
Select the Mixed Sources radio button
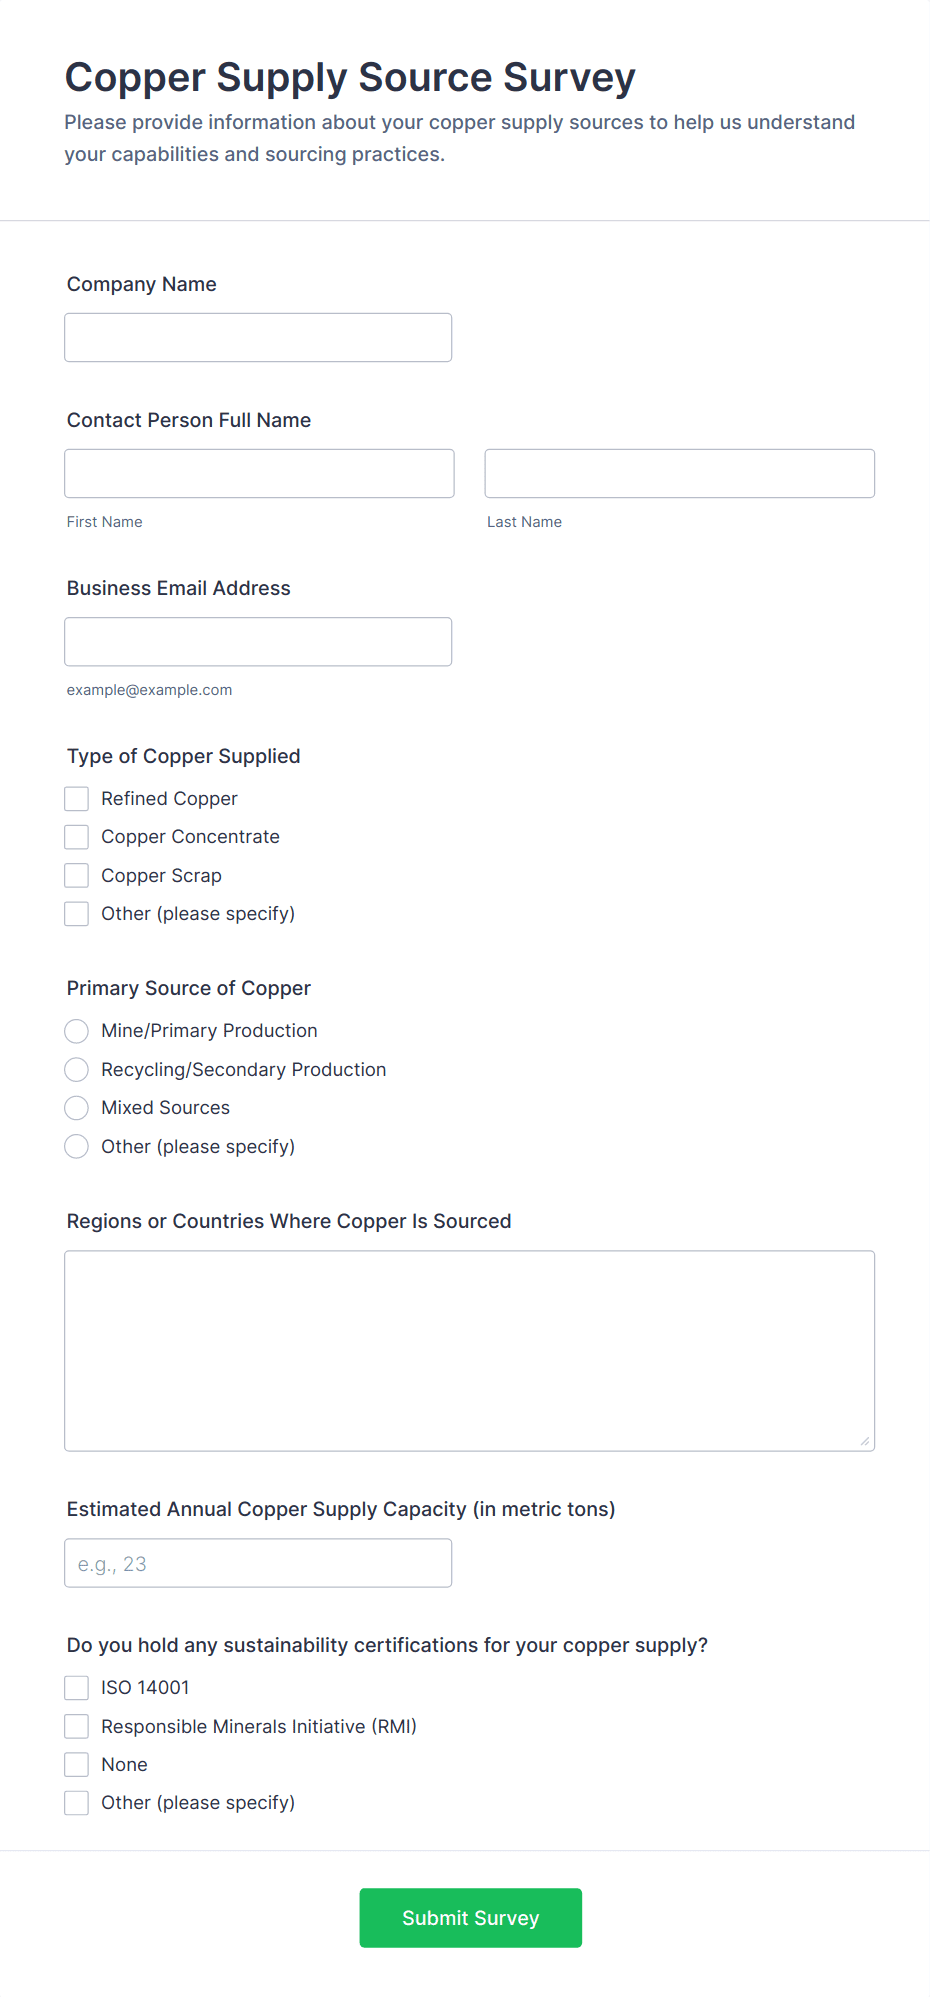[76, 1107]
